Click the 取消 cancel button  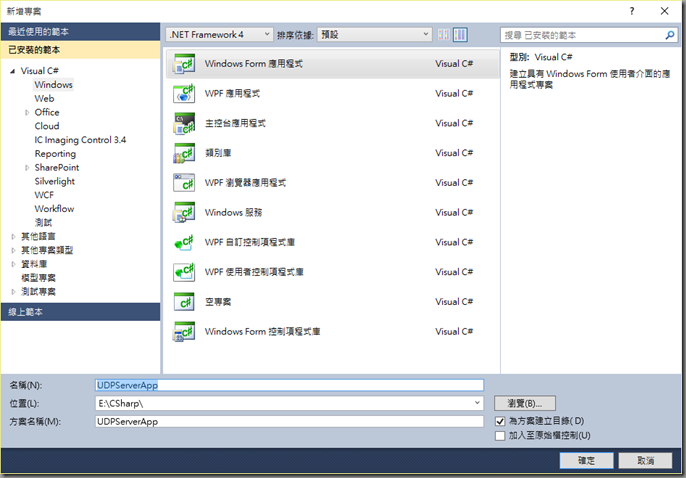646,461
